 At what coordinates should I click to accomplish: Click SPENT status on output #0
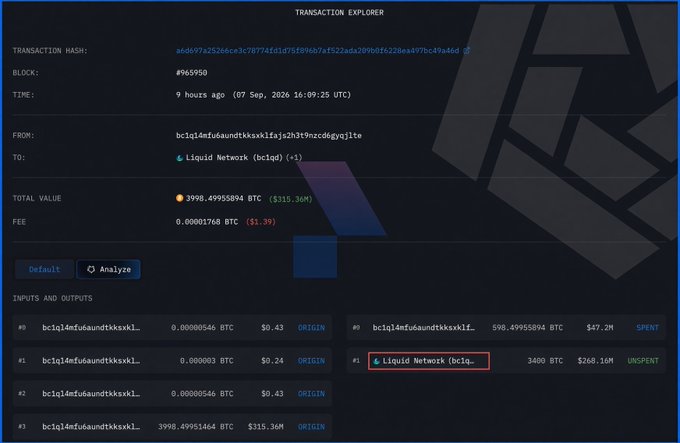click(647, 328)
